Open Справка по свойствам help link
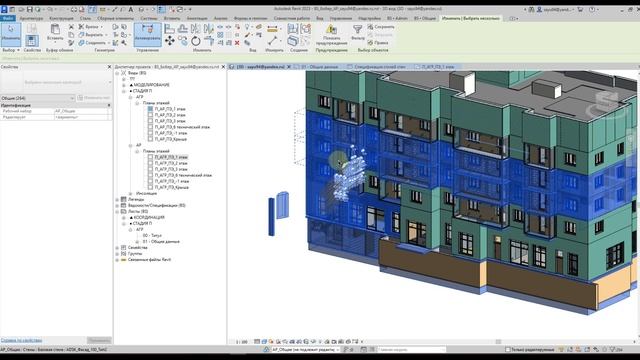The width and height of the screenshot is (640, 360). 21,340
